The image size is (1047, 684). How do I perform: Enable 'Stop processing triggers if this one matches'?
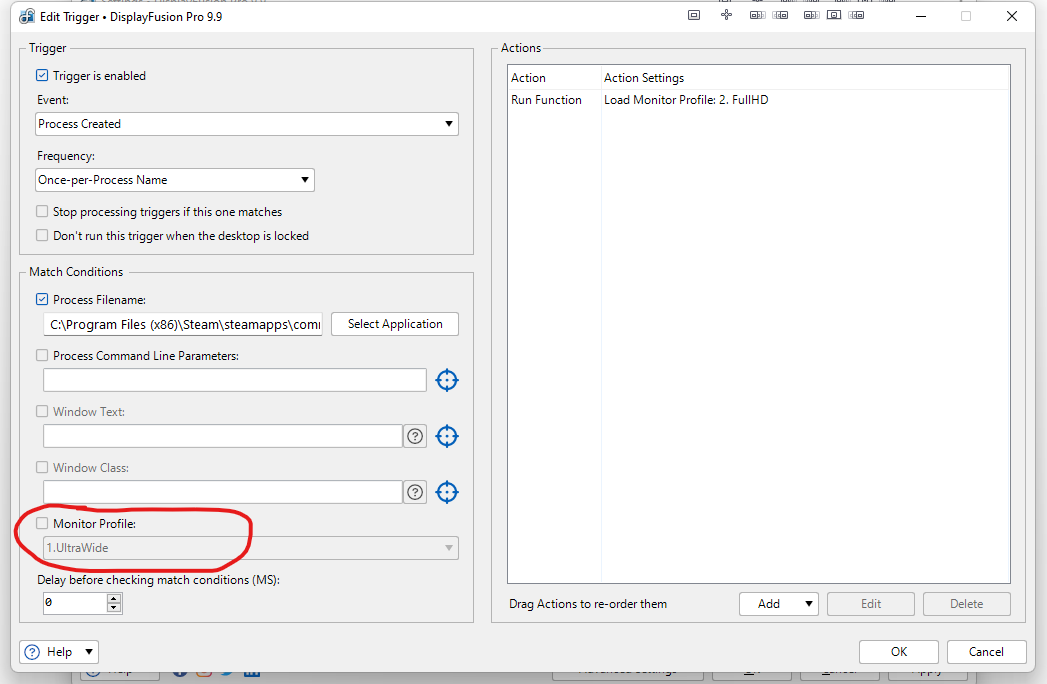pos(42,212)
